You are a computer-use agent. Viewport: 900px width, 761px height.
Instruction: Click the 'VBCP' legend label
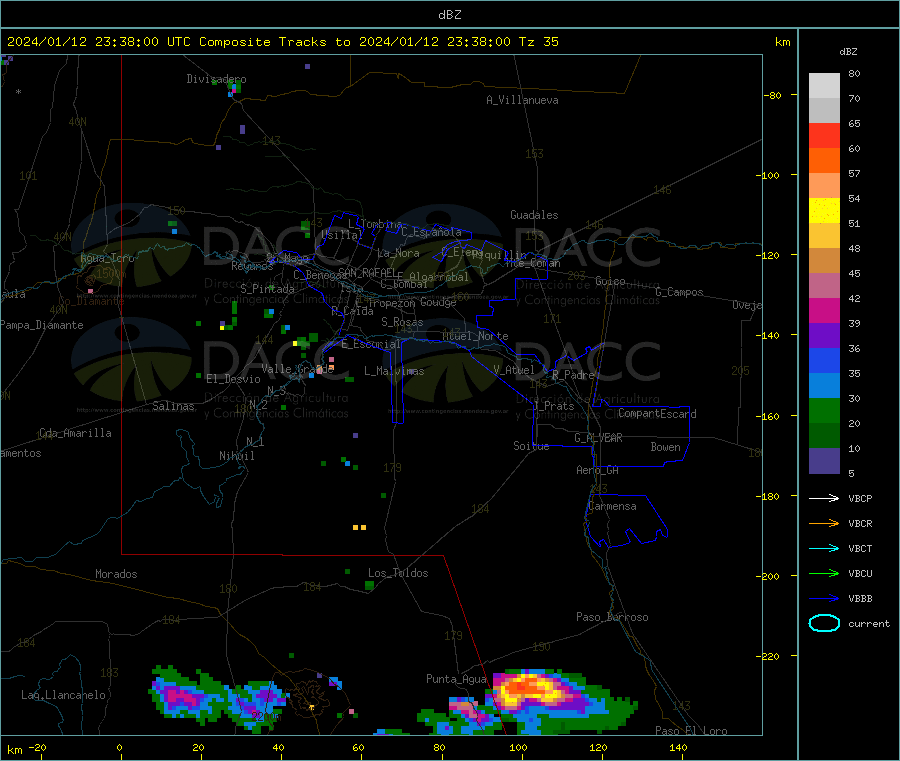point(860,498)
